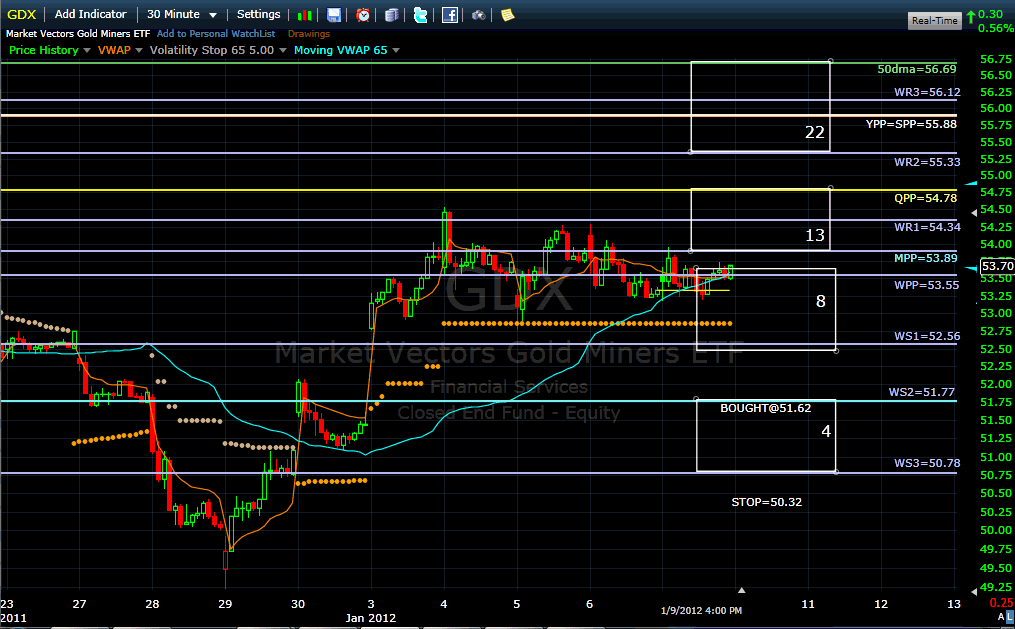This screenshot has width=1015, height=629.
Task: Open the Add Indicator menu
Action: pos(91,14)
